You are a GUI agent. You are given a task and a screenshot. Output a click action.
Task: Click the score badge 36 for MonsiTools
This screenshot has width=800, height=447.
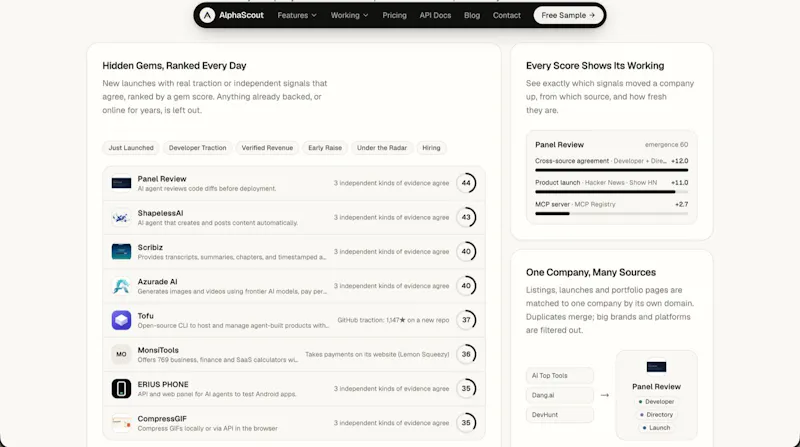466,354
